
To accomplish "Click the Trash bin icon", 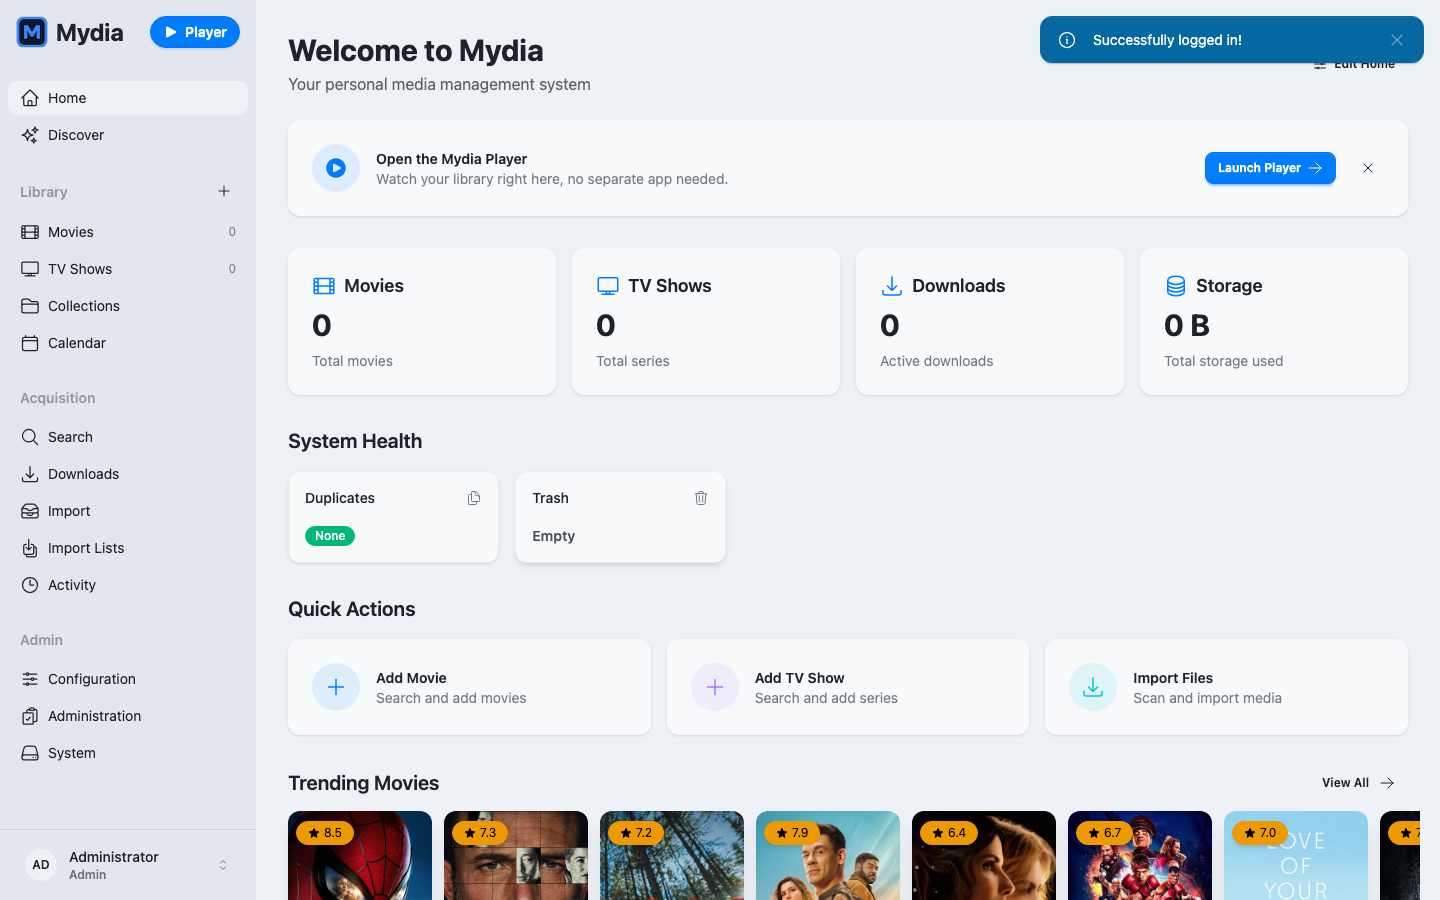I will coord(701,498).
